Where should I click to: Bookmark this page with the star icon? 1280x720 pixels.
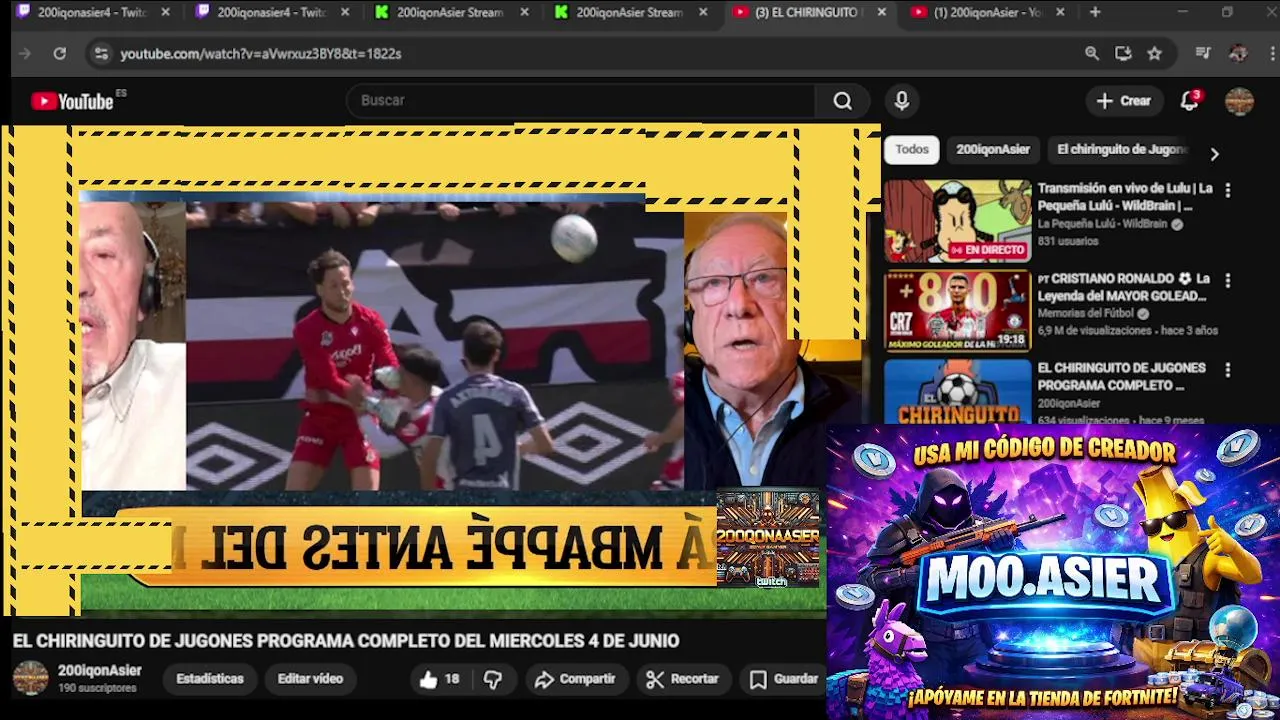pos(1155,54)
